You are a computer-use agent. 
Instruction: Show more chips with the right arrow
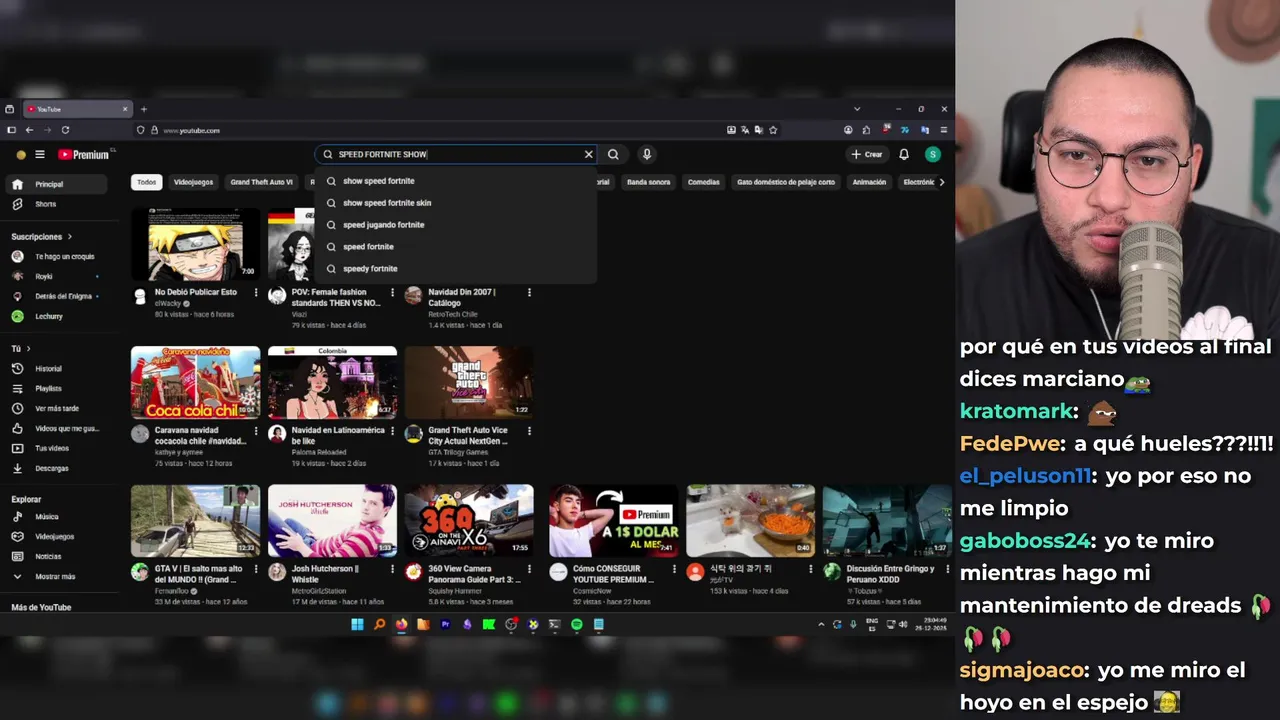[x=941, y=182]
